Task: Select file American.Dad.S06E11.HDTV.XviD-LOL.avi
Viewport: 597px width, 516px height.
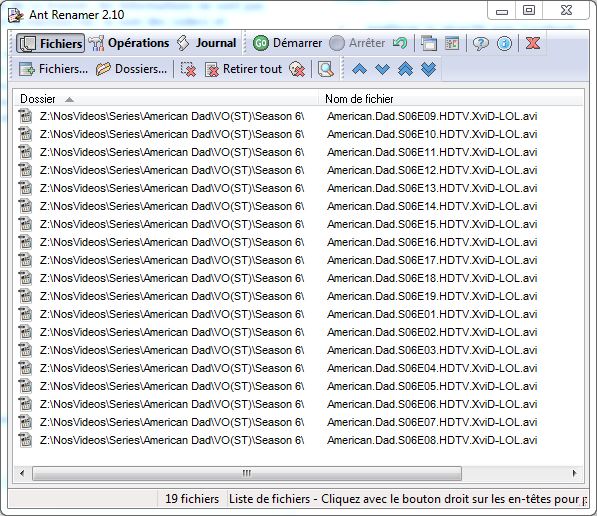Action: point(432,152)
